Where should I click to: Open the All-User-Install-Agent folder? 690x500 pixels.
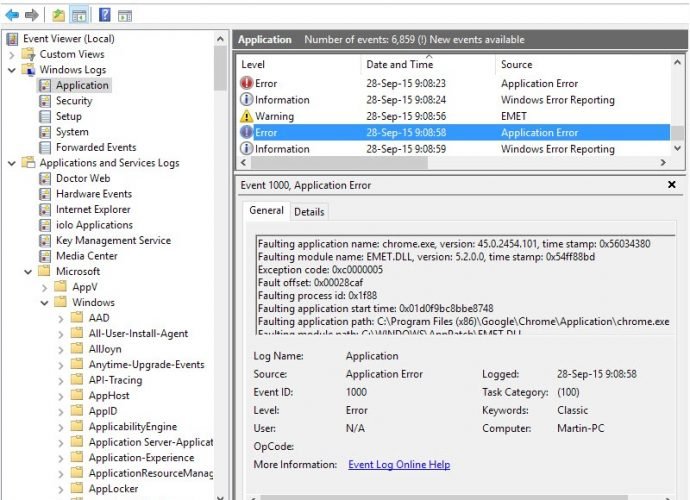point(138,334)
